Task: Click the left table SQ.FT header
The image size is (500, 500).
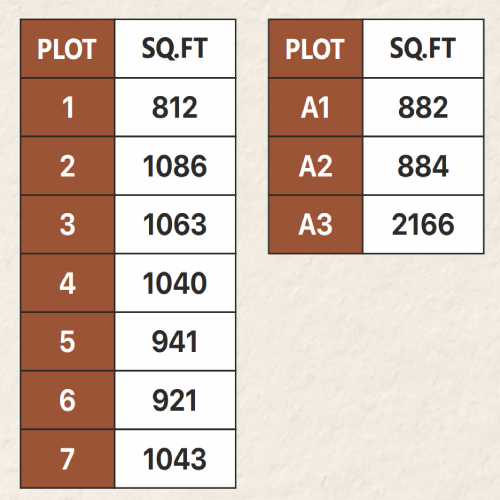Action: (175, 49)
